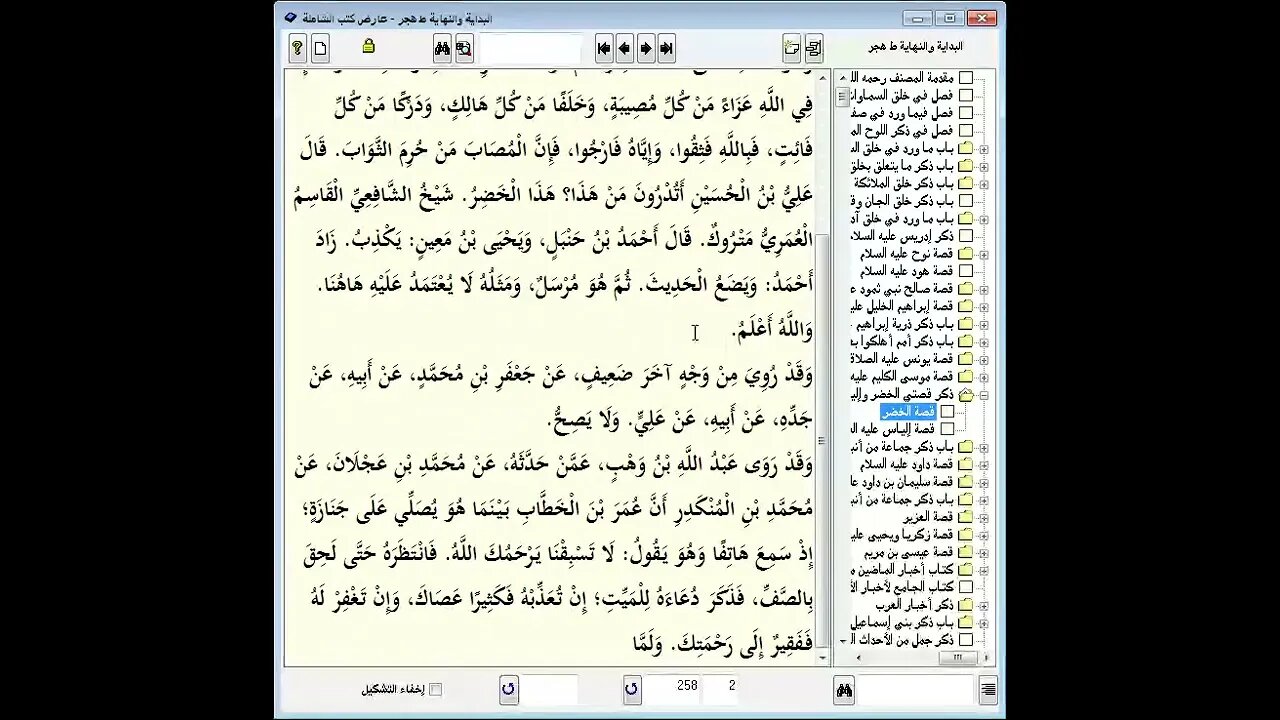1280x720 pixels.
Task: Select tree item باب ذكر ما يتعلق بخلق
Action: click(x=903, y=165)
